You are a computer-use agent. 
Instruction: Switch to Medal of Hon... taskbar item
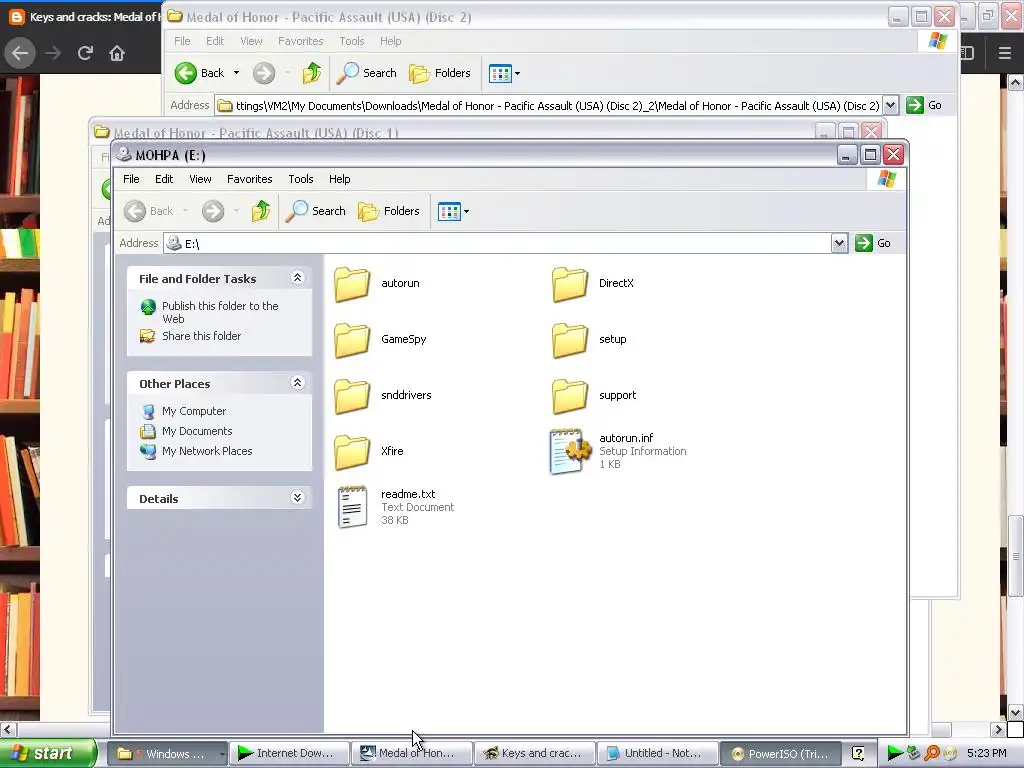(411, 753)
